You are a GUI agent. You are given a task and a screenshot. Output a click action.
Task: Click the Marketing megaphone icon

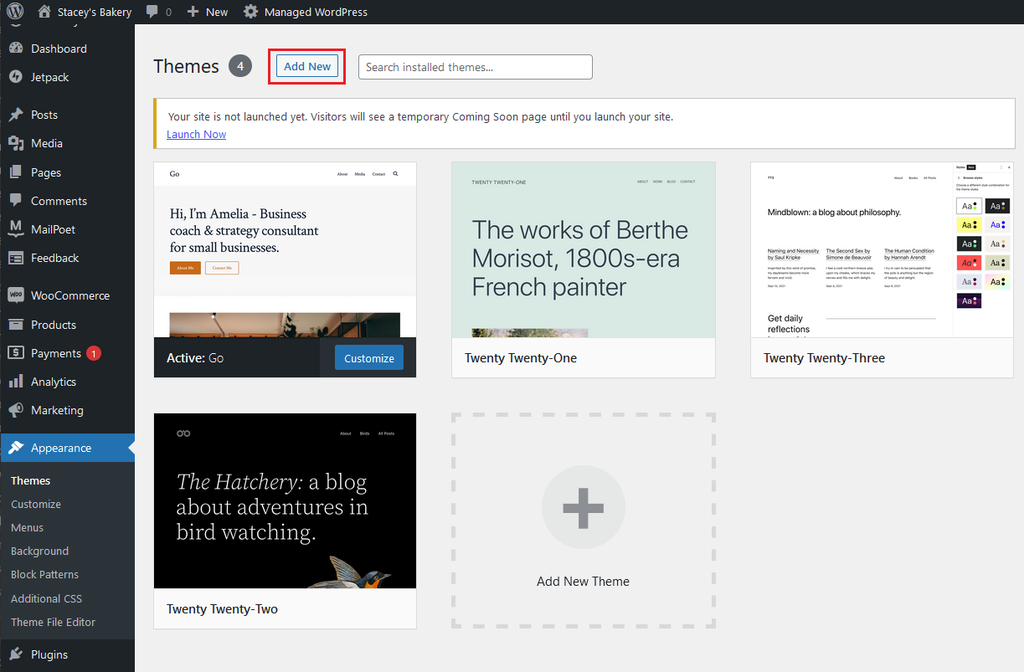point(16,410)
